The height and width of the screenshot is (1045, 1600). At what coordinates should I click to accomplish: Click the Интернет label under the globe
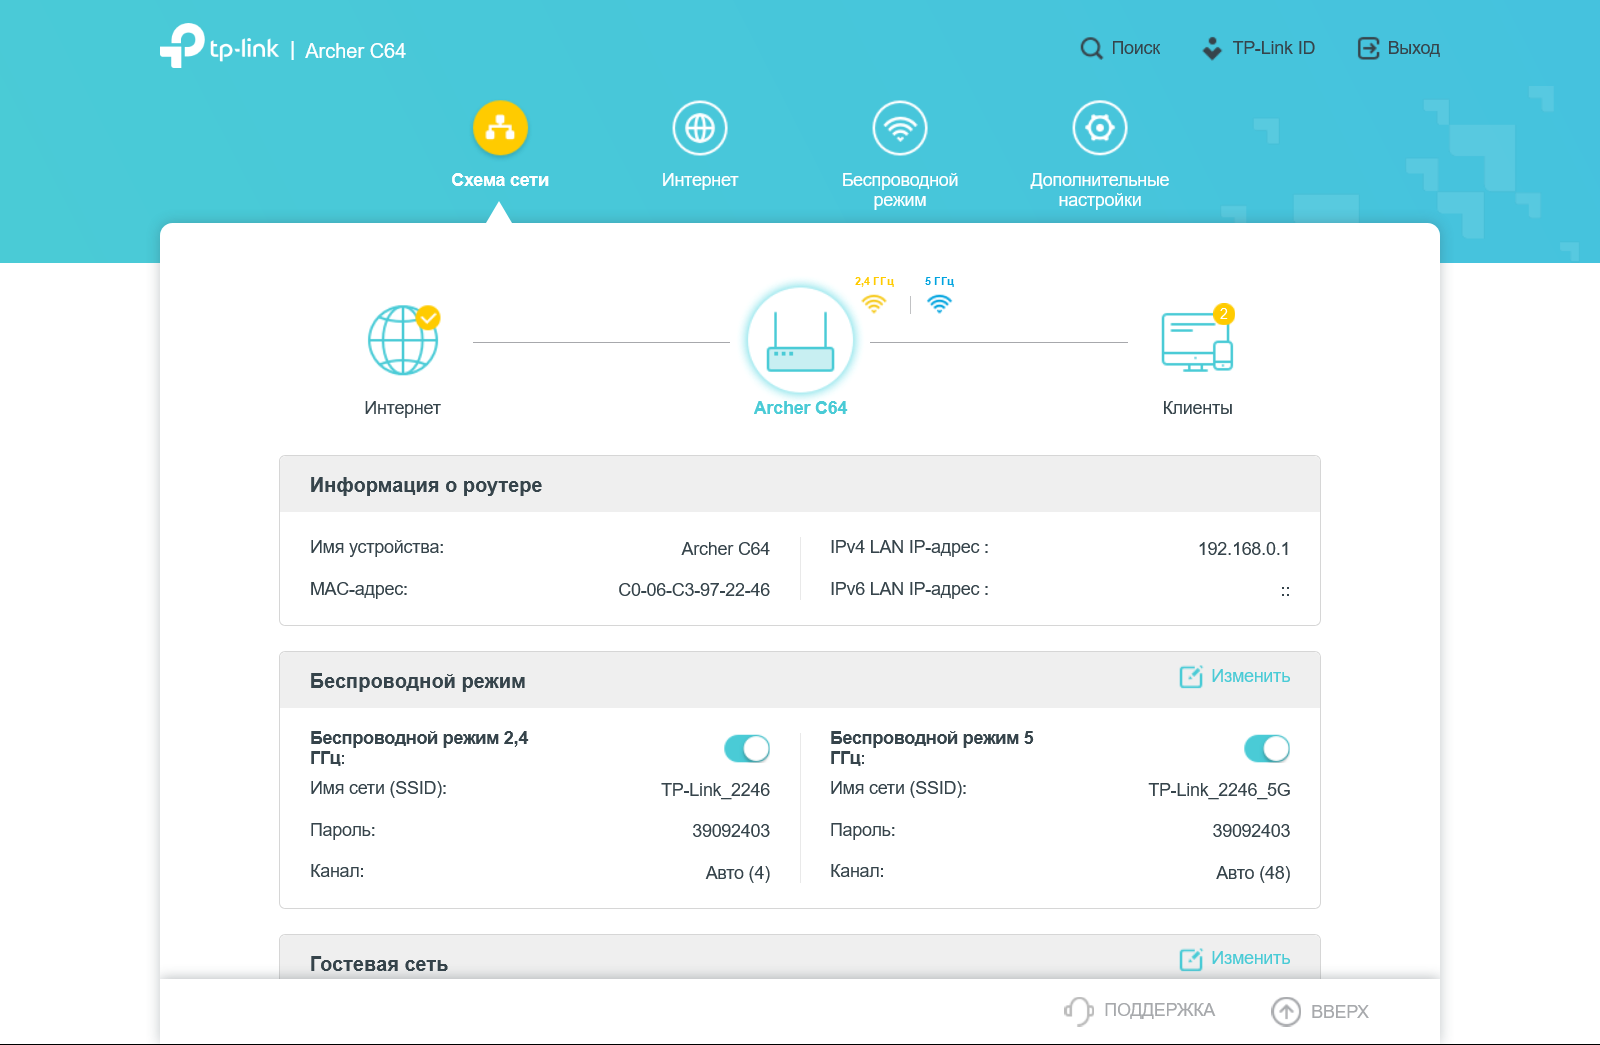(x=402, y=408)
